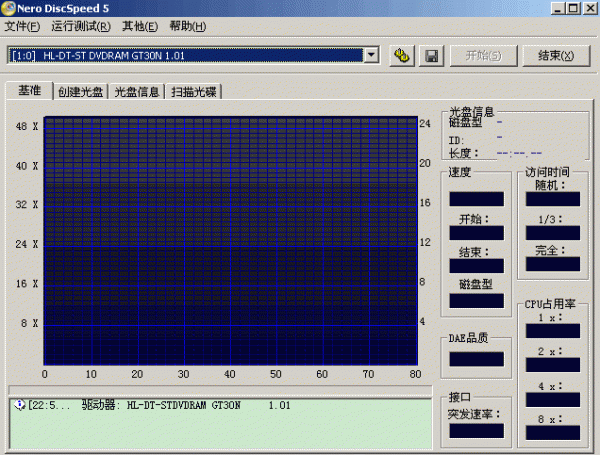Click the 磁盘型 value dash in 光盘信息
The width and height of the screenshot is (600, 455).
(499, 122)
